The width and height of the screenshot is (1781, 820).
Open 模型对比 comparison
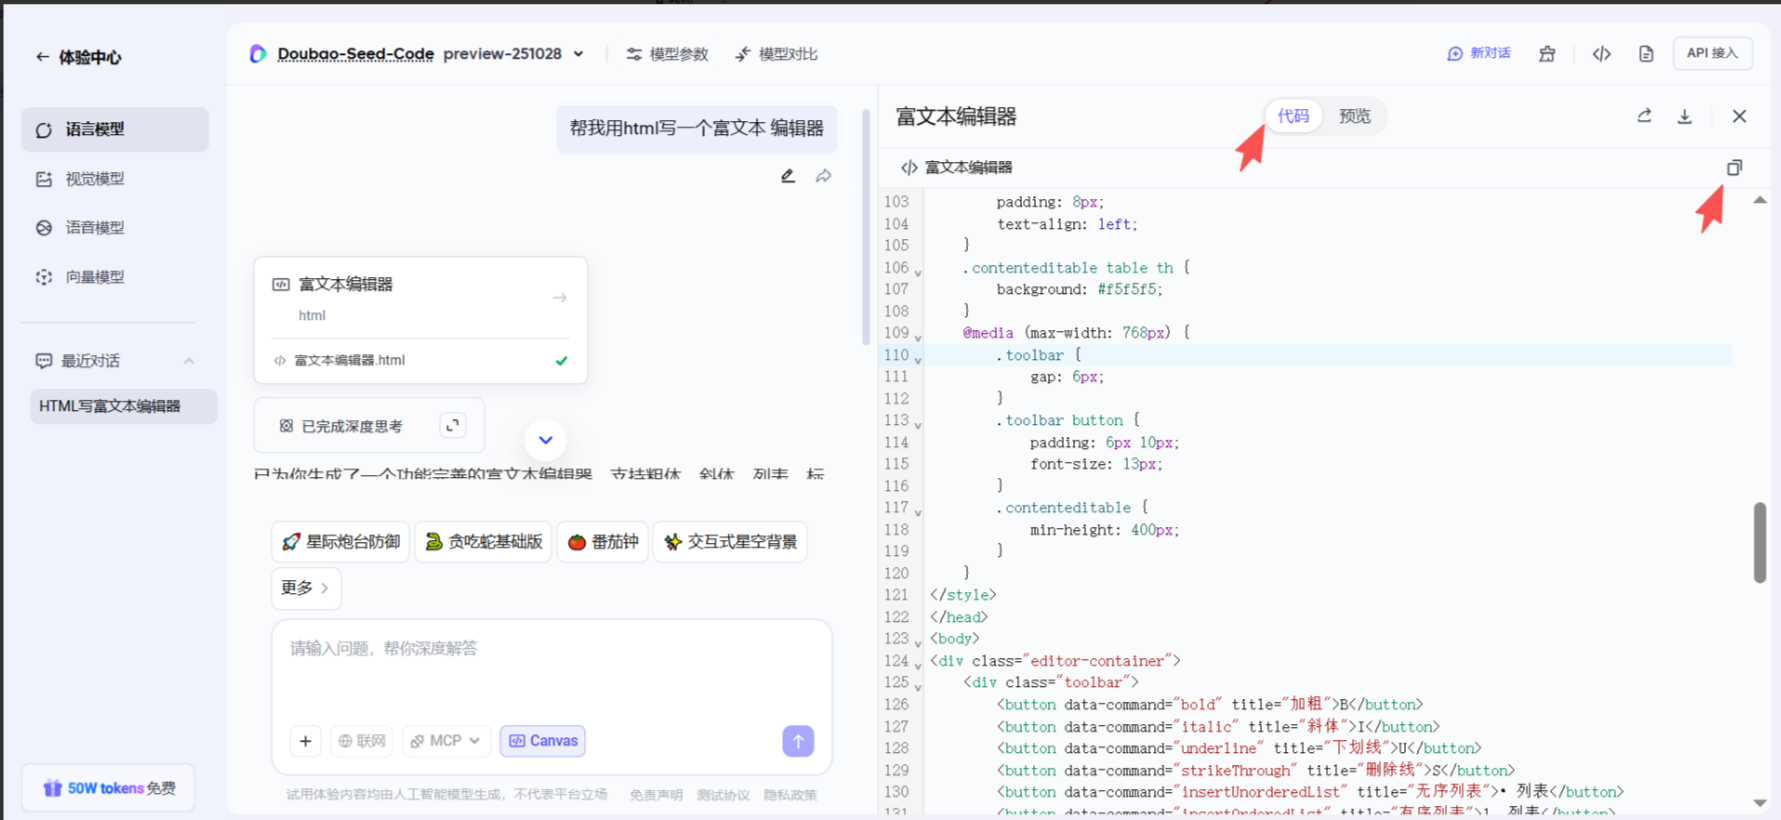click(x=776, y=54)
